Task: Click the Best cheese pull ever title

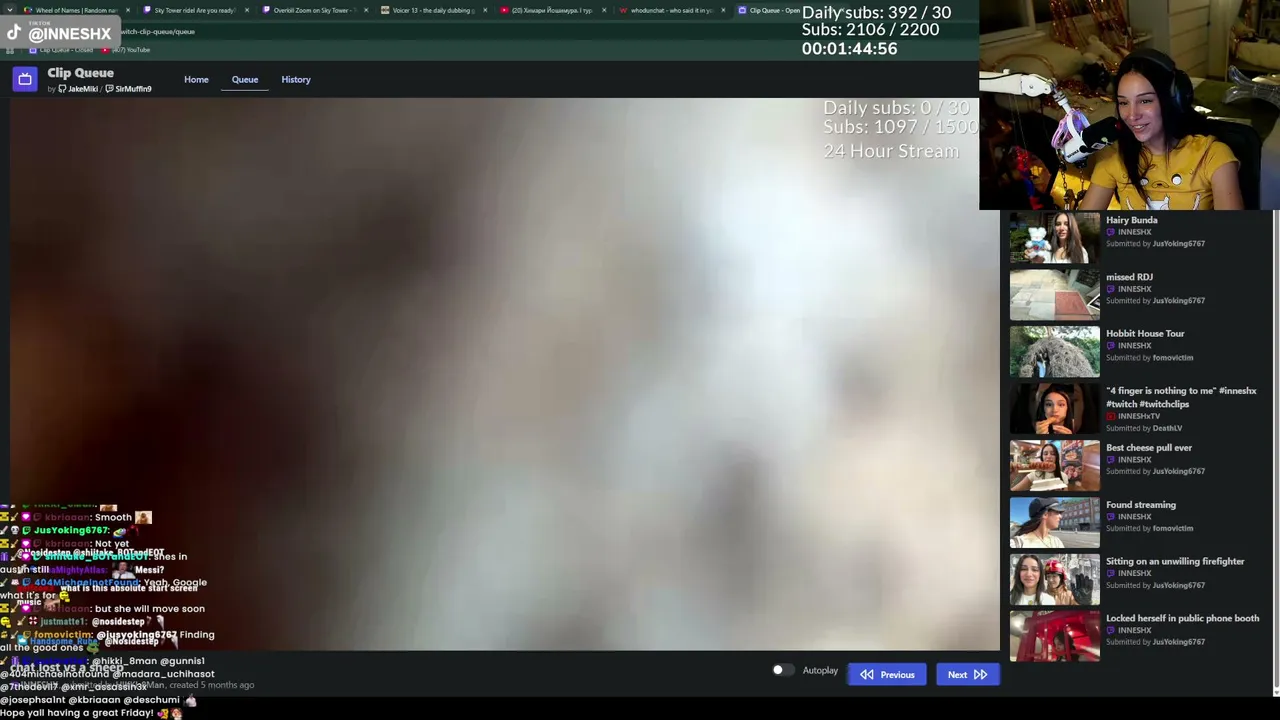Action: point(1149,448)
